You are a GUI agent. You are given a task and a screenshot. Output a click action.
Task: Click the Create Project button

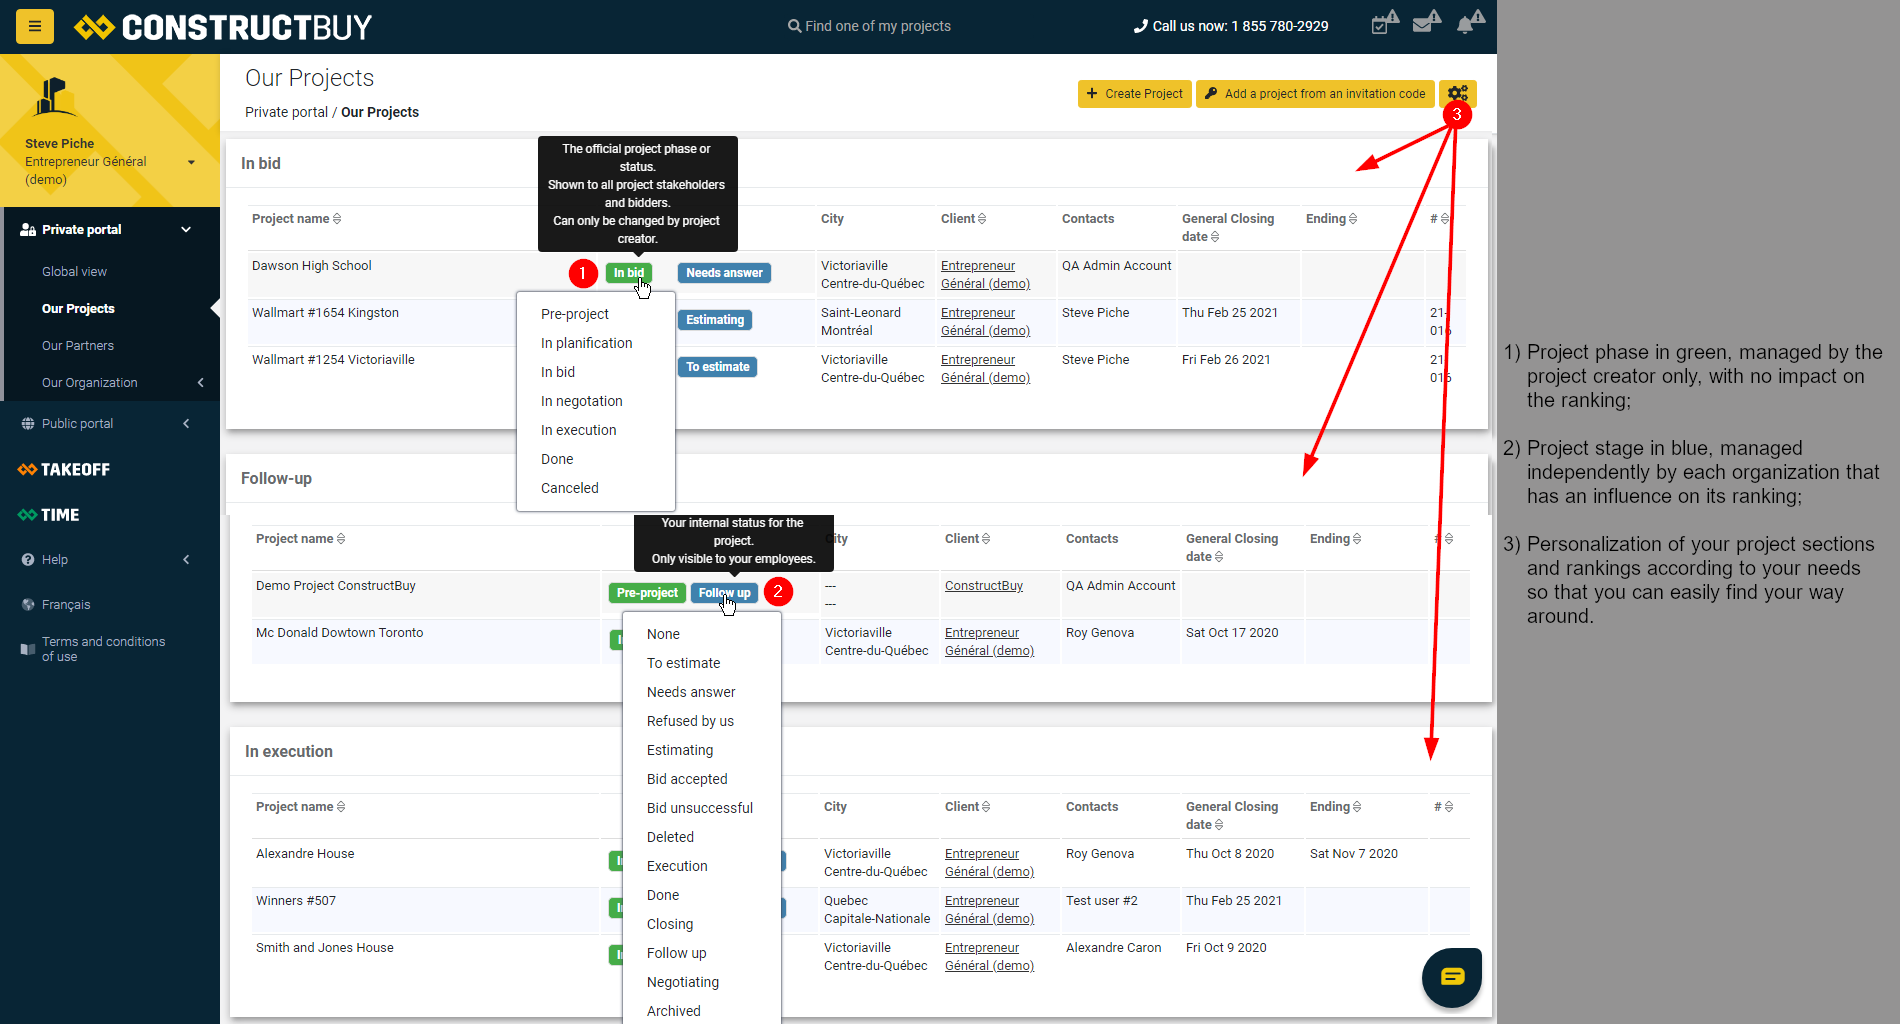(1134, 93)
